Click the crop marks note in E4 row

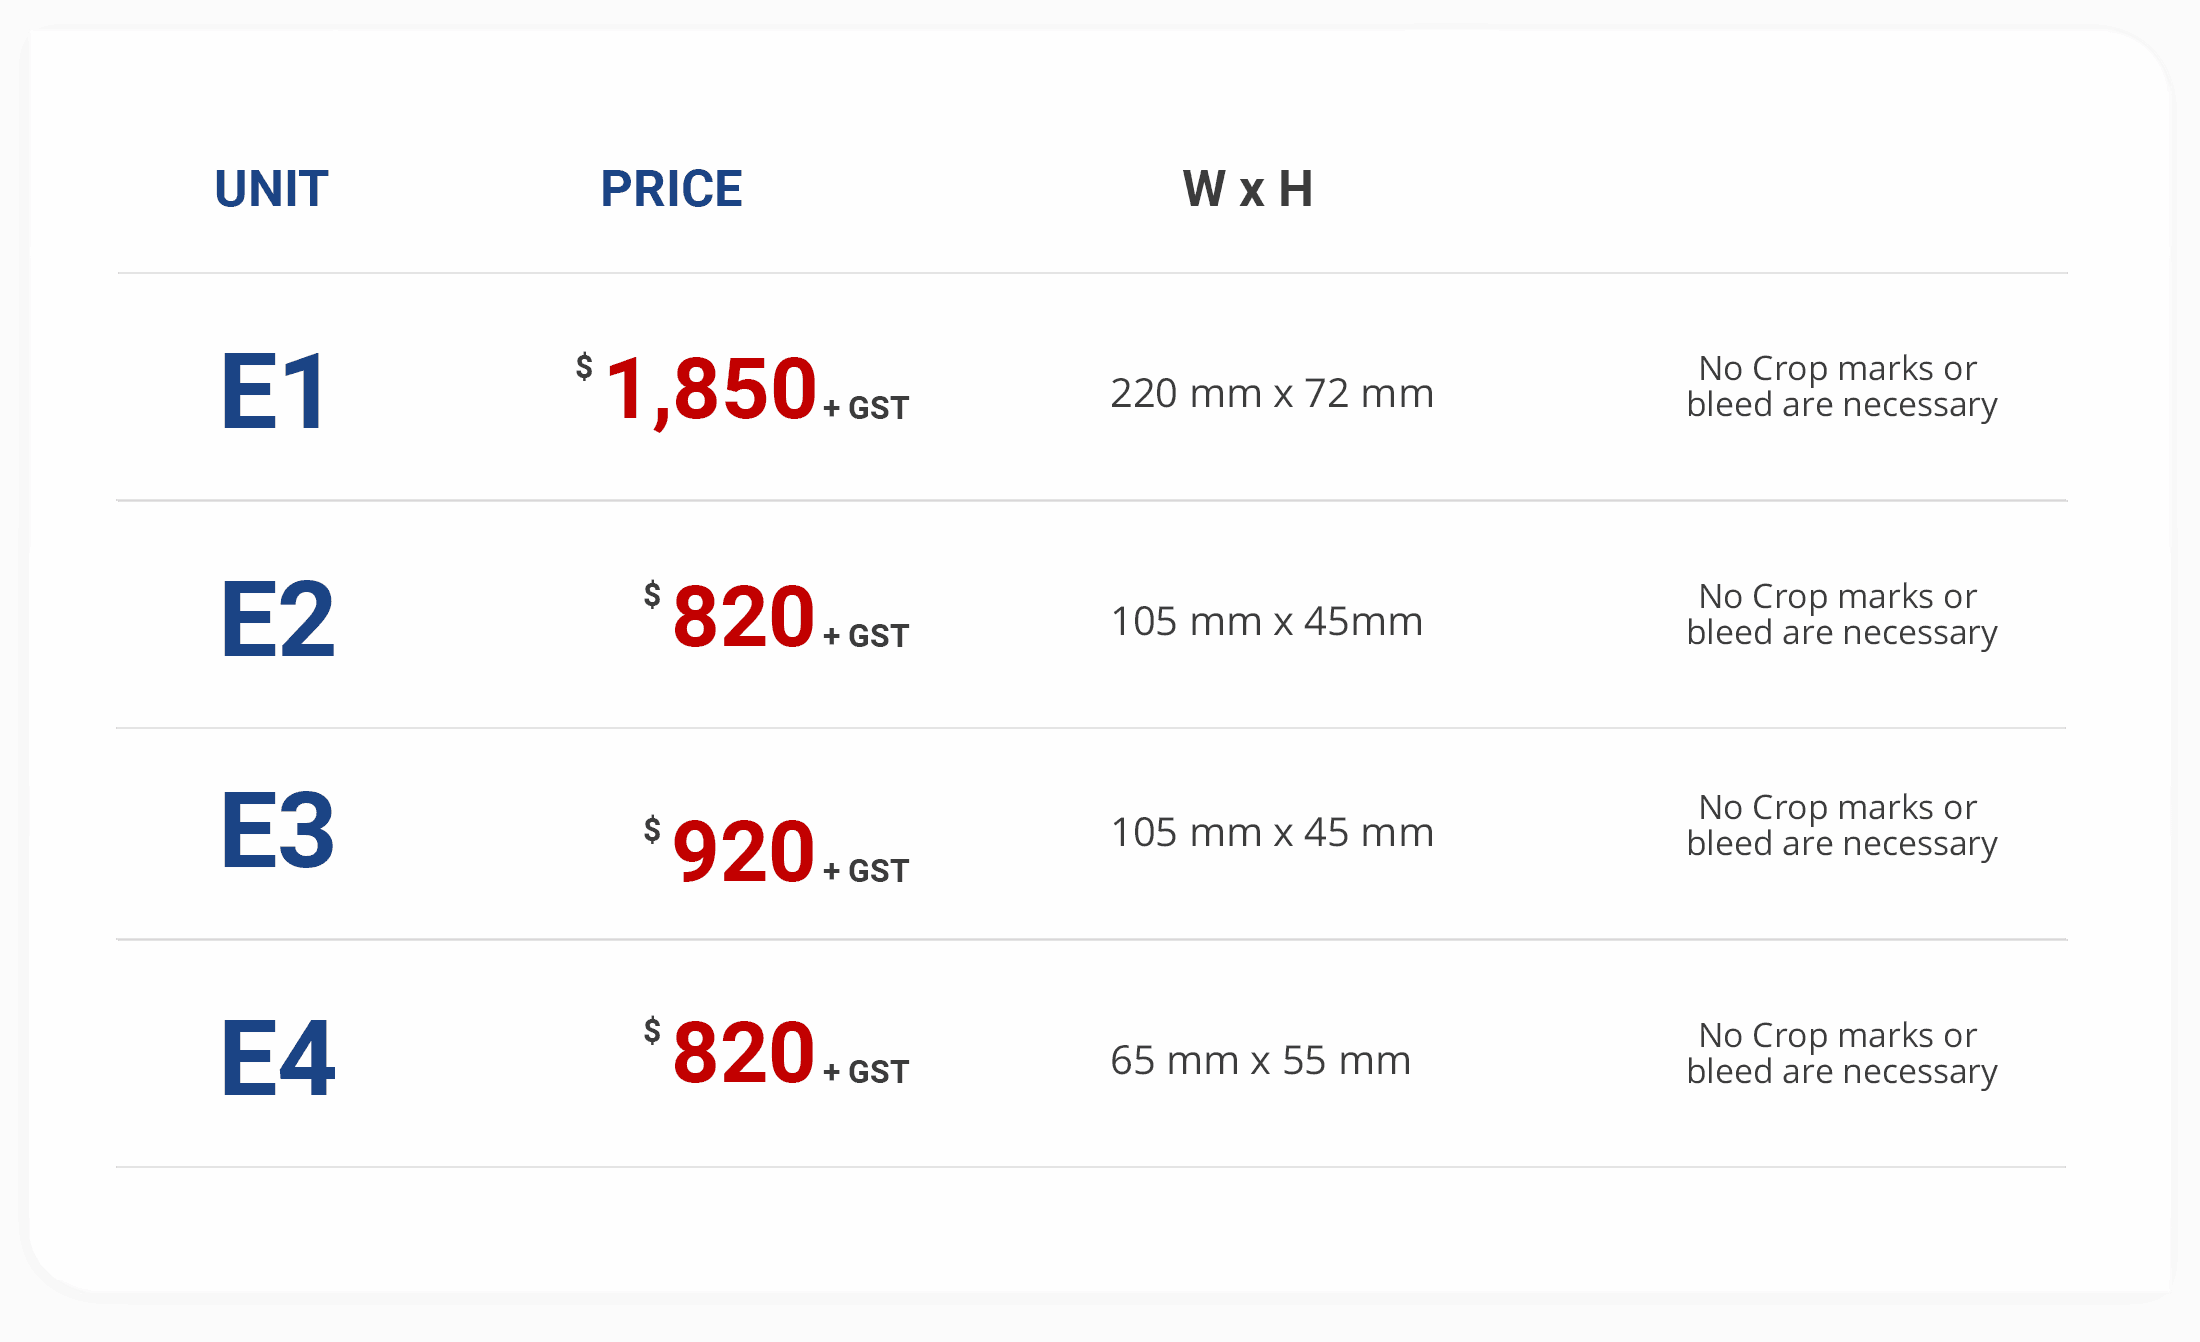1841,1053
